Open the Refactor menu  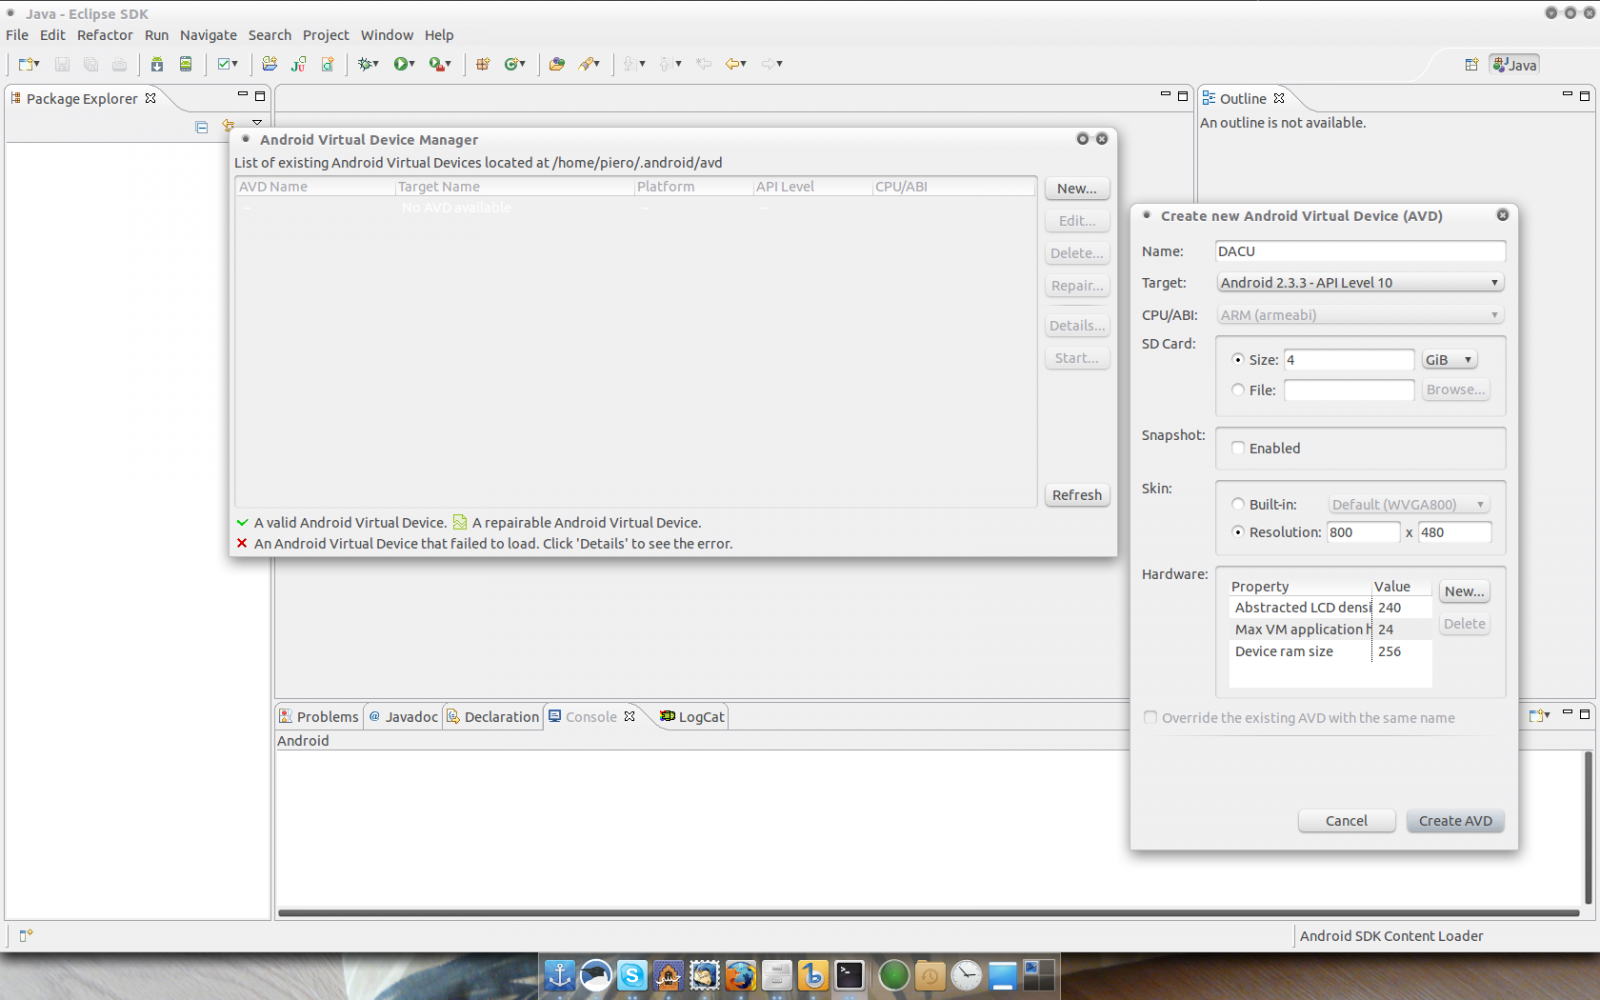coord(104,35)
